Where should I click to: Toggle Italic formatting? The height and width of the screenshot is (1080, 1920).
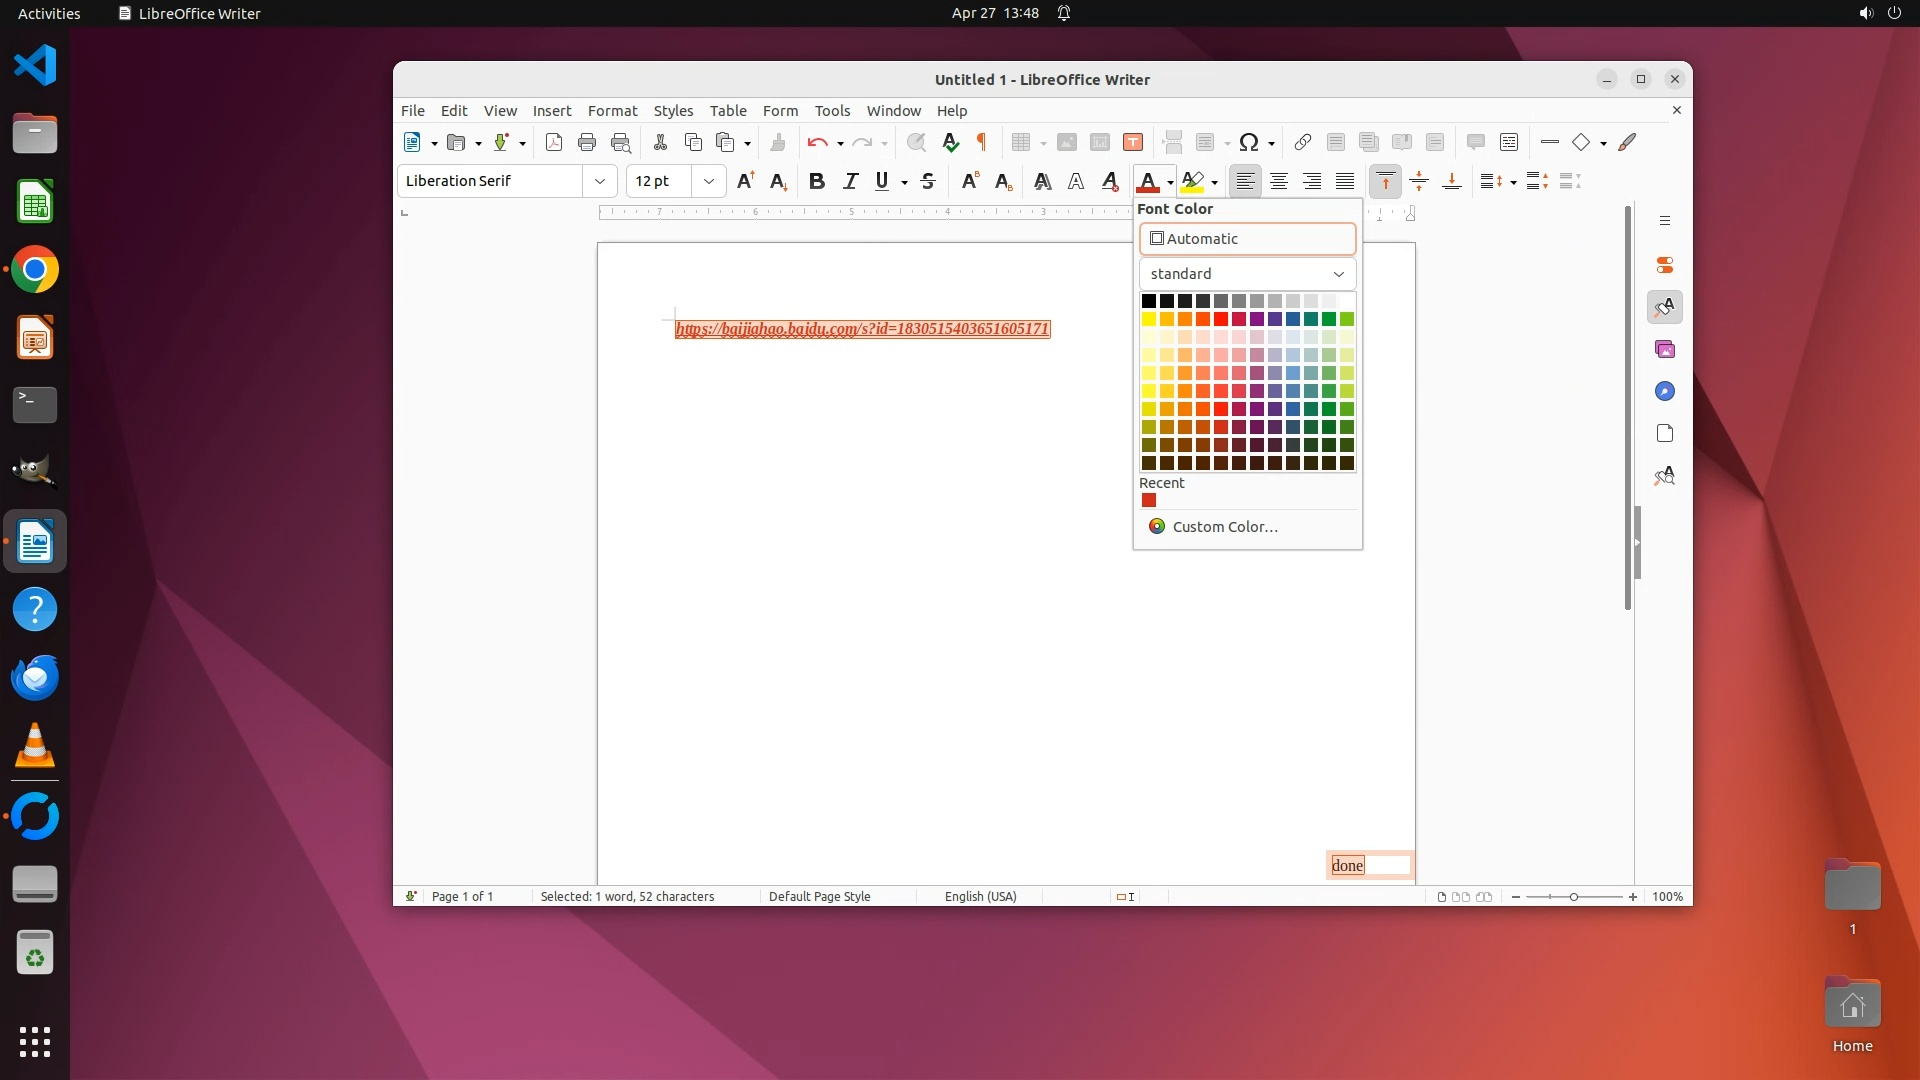tap(850, 181)
